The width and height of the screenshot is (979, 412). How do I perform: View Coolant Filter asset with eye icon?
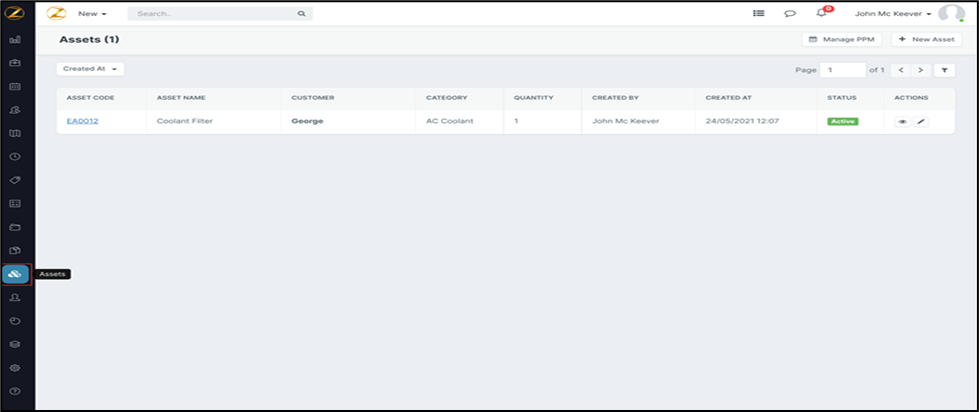[902, 122]
